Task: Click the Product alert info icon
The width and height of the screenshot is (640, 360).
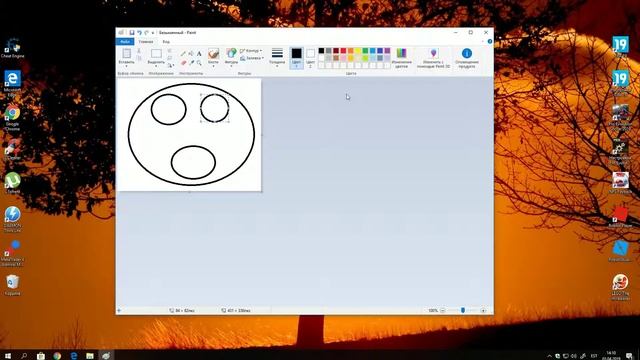Action: click(467, 53)
